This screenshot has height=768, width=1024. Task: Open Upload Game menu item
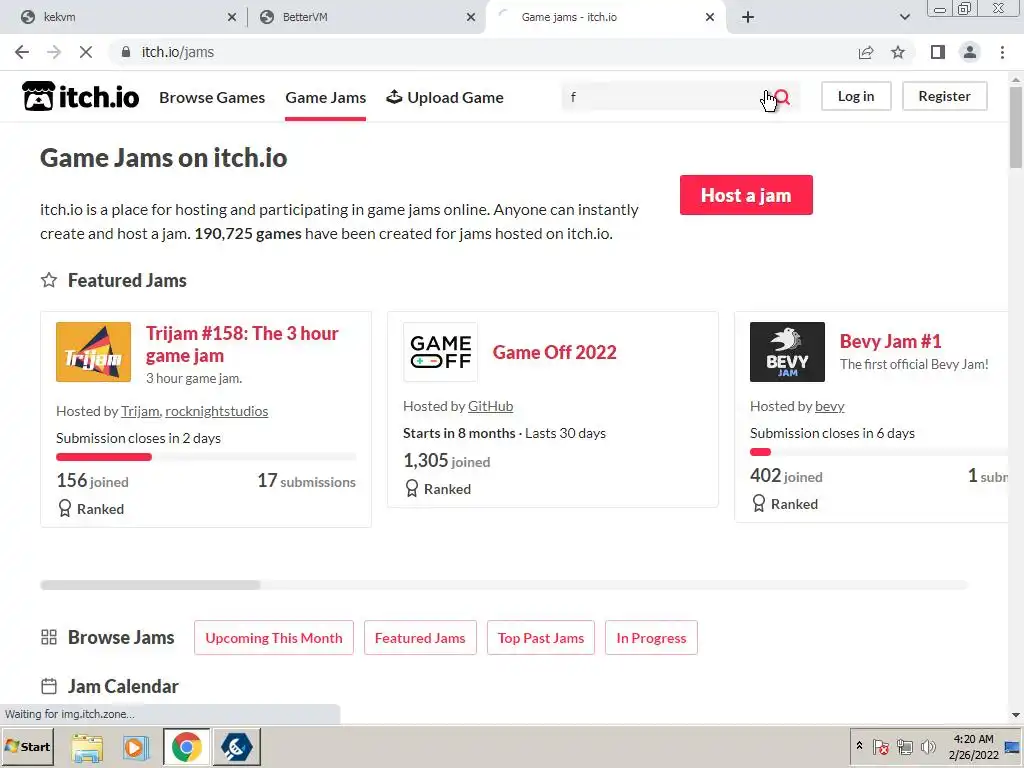pos(445,97)
